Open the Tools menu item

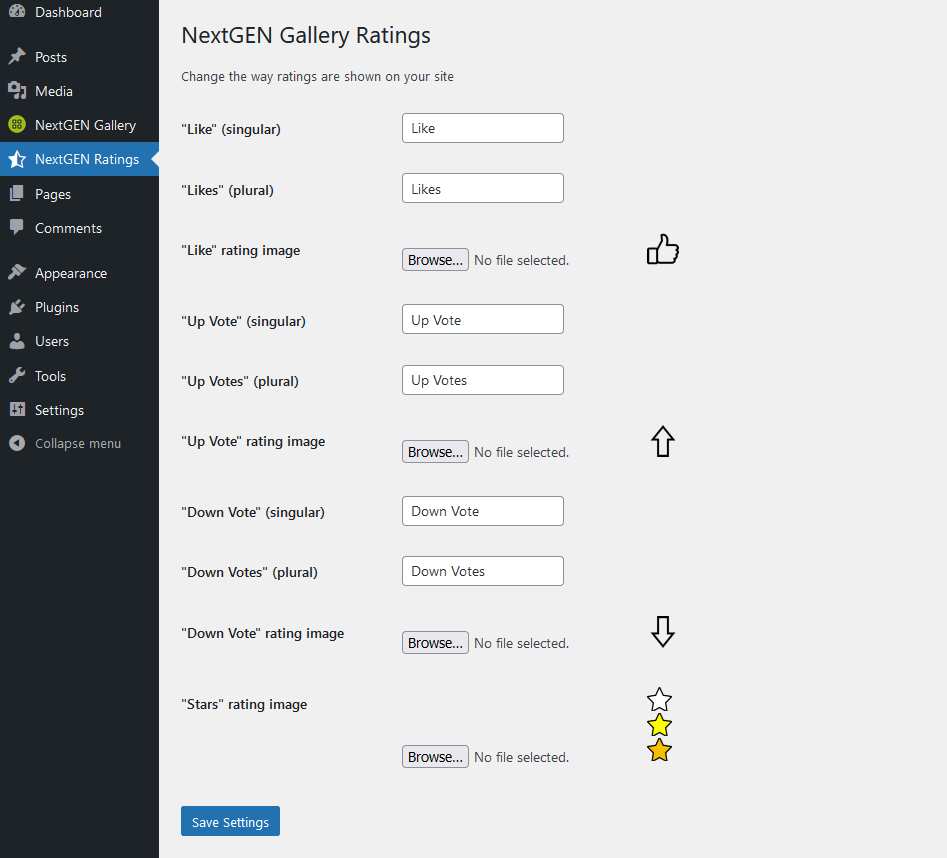pos(50,376)
